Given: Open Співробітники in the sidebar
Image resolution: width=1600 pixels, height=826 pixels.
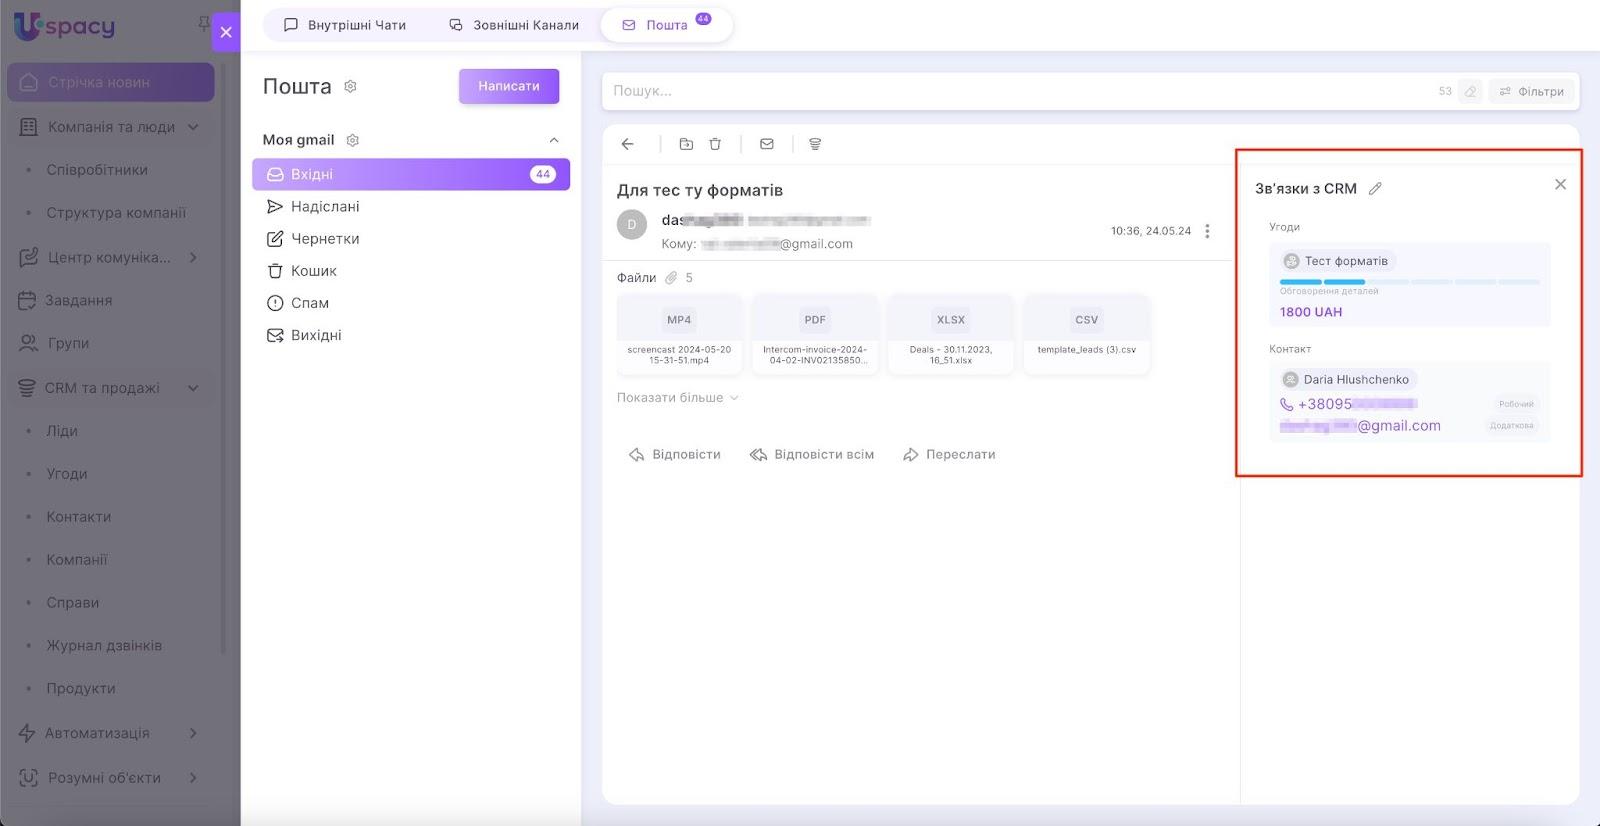Looking at the screenshot, I should 97,170.
